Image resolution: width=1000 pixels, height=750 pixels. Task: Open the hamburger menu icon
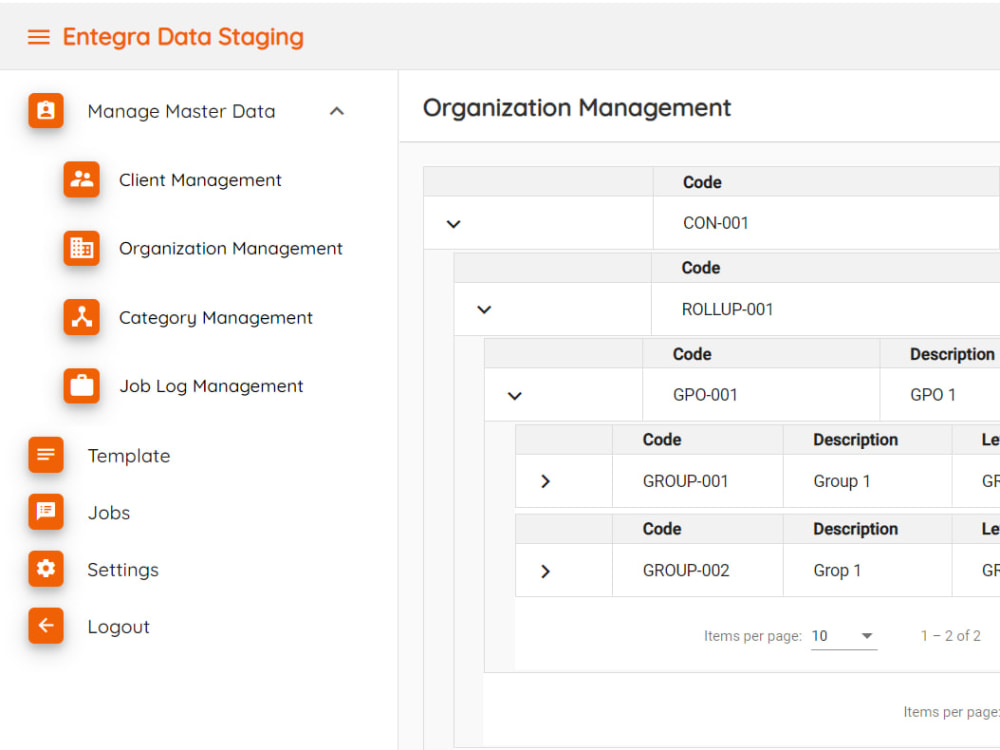(38, 37)
